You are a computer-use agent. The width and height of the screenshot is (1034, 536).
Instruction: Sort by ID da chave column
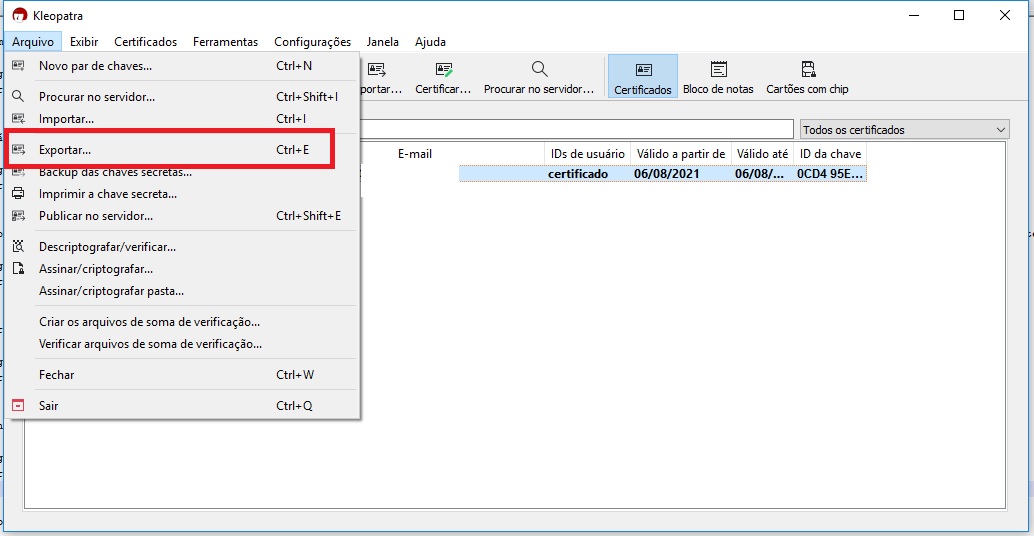[830, 154]
